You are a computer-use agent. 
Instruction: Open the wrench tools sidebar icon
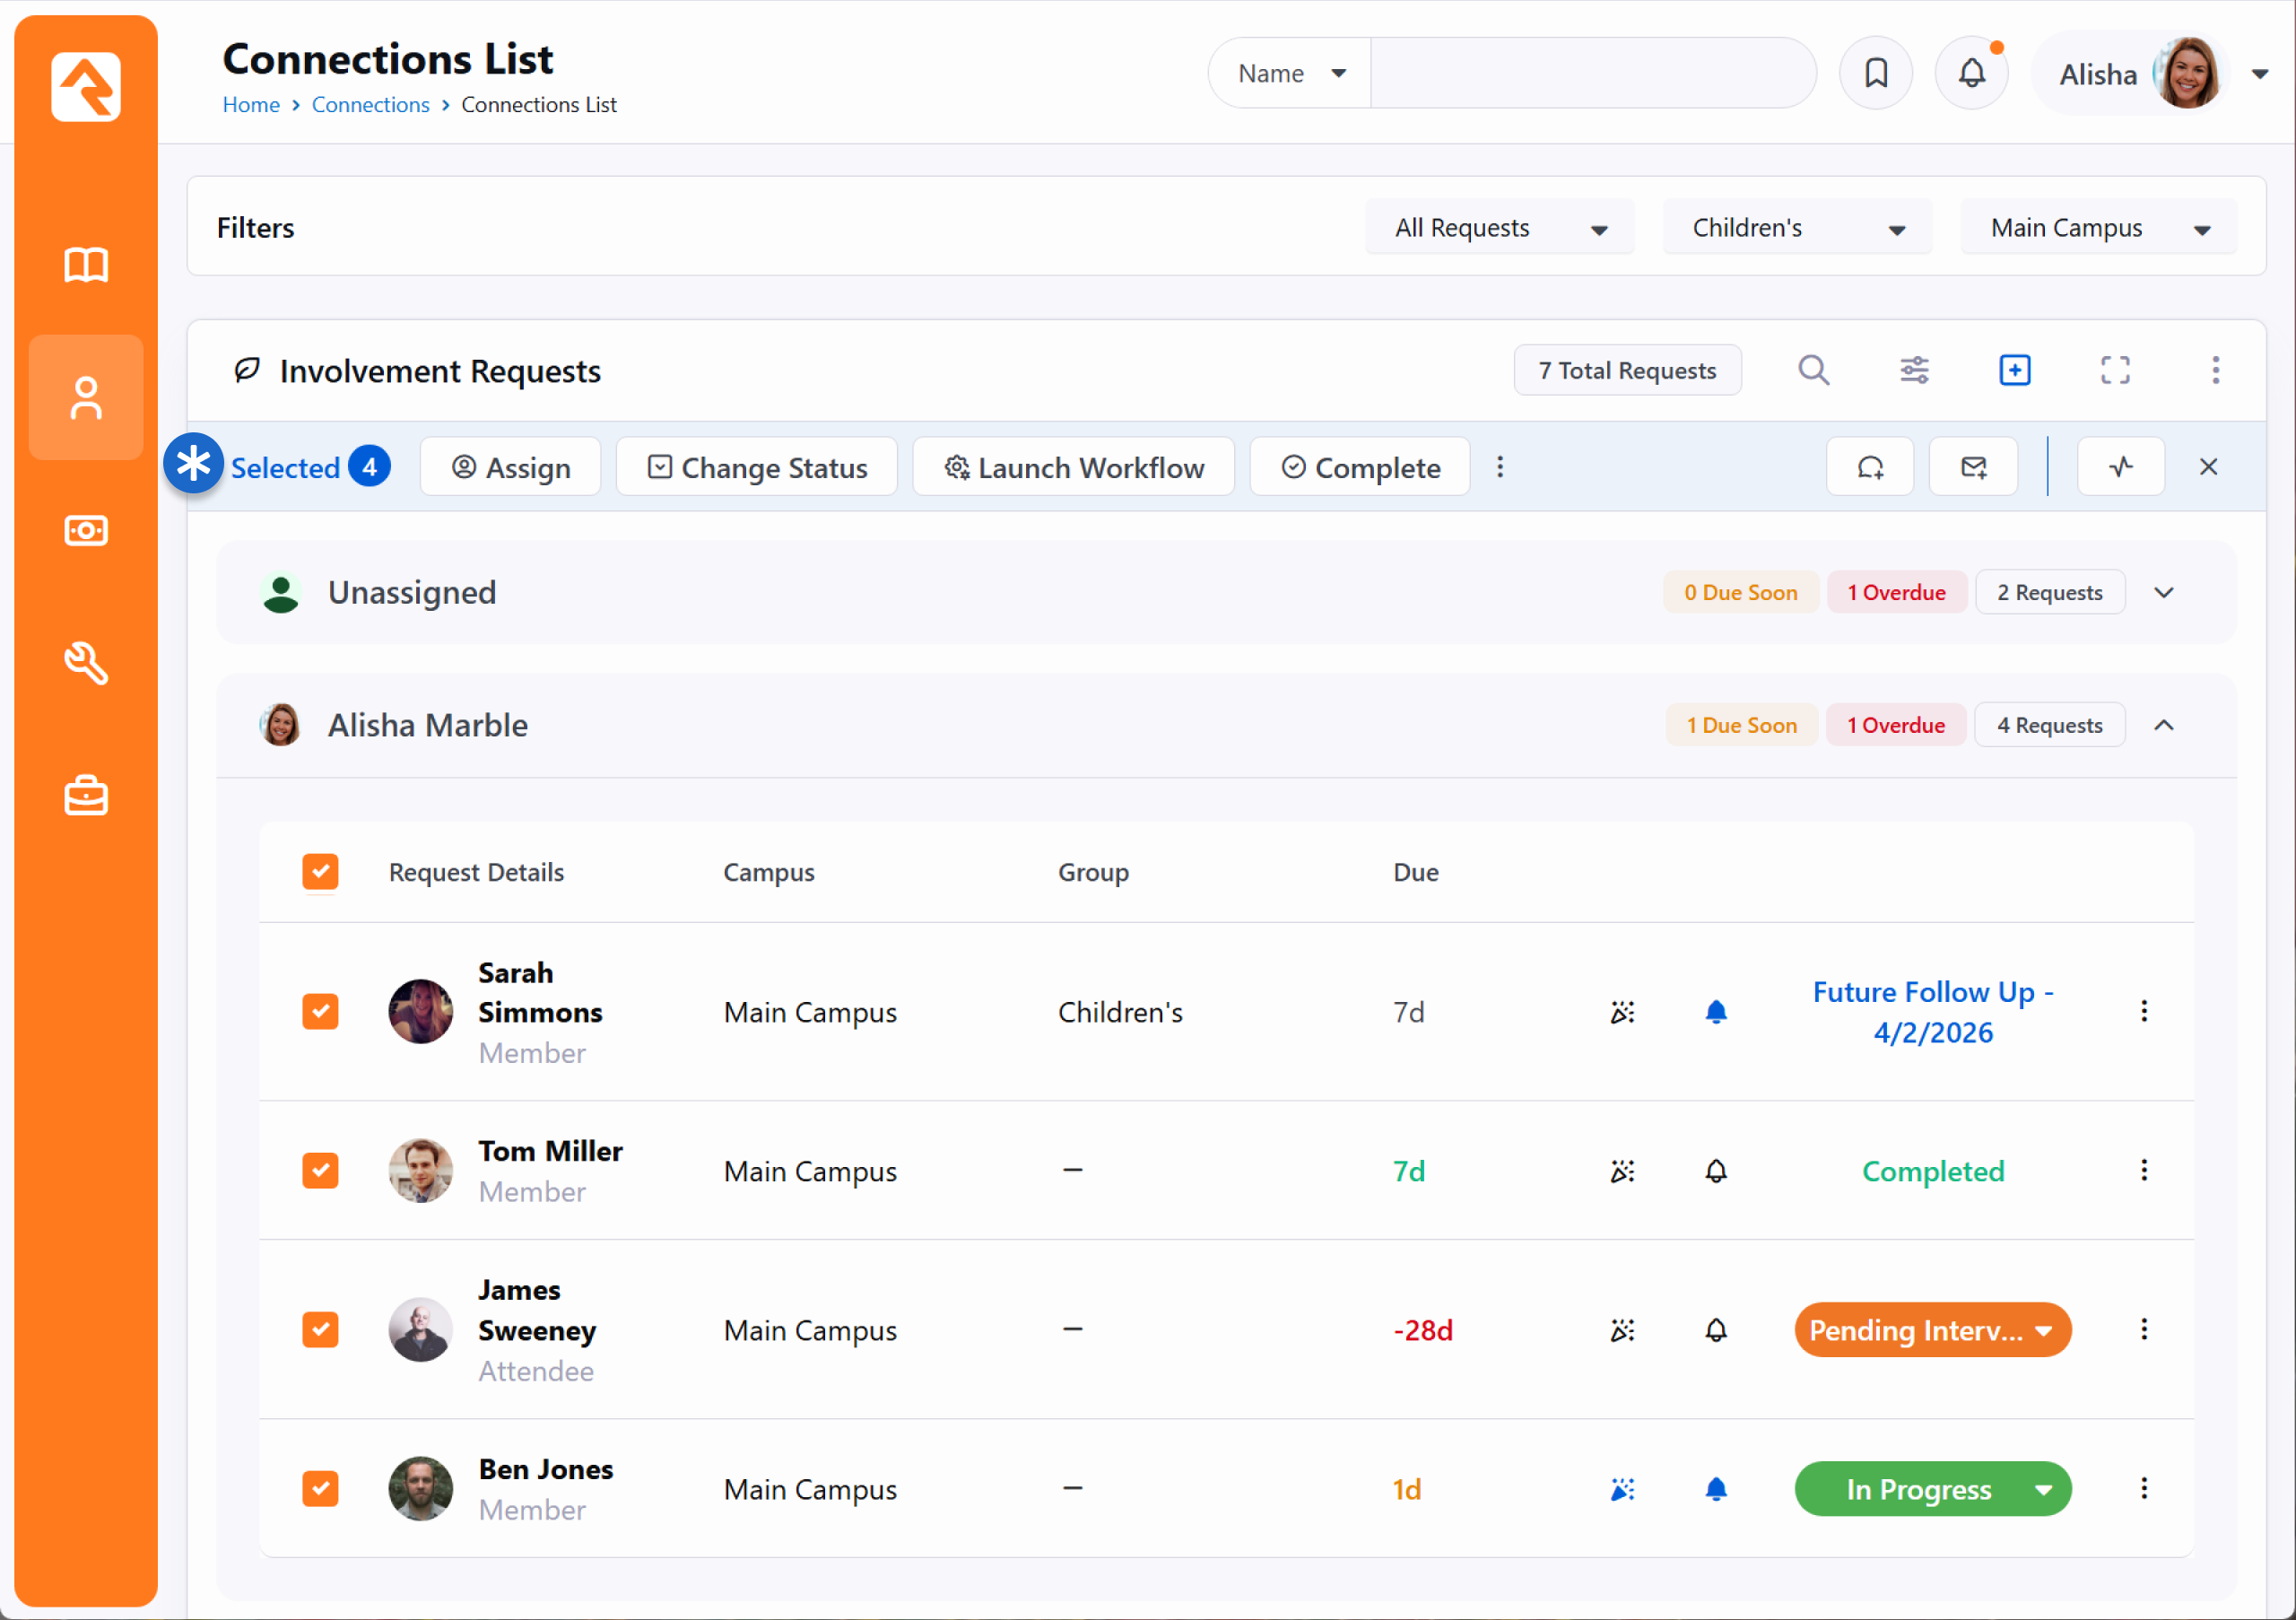point(86,663)
